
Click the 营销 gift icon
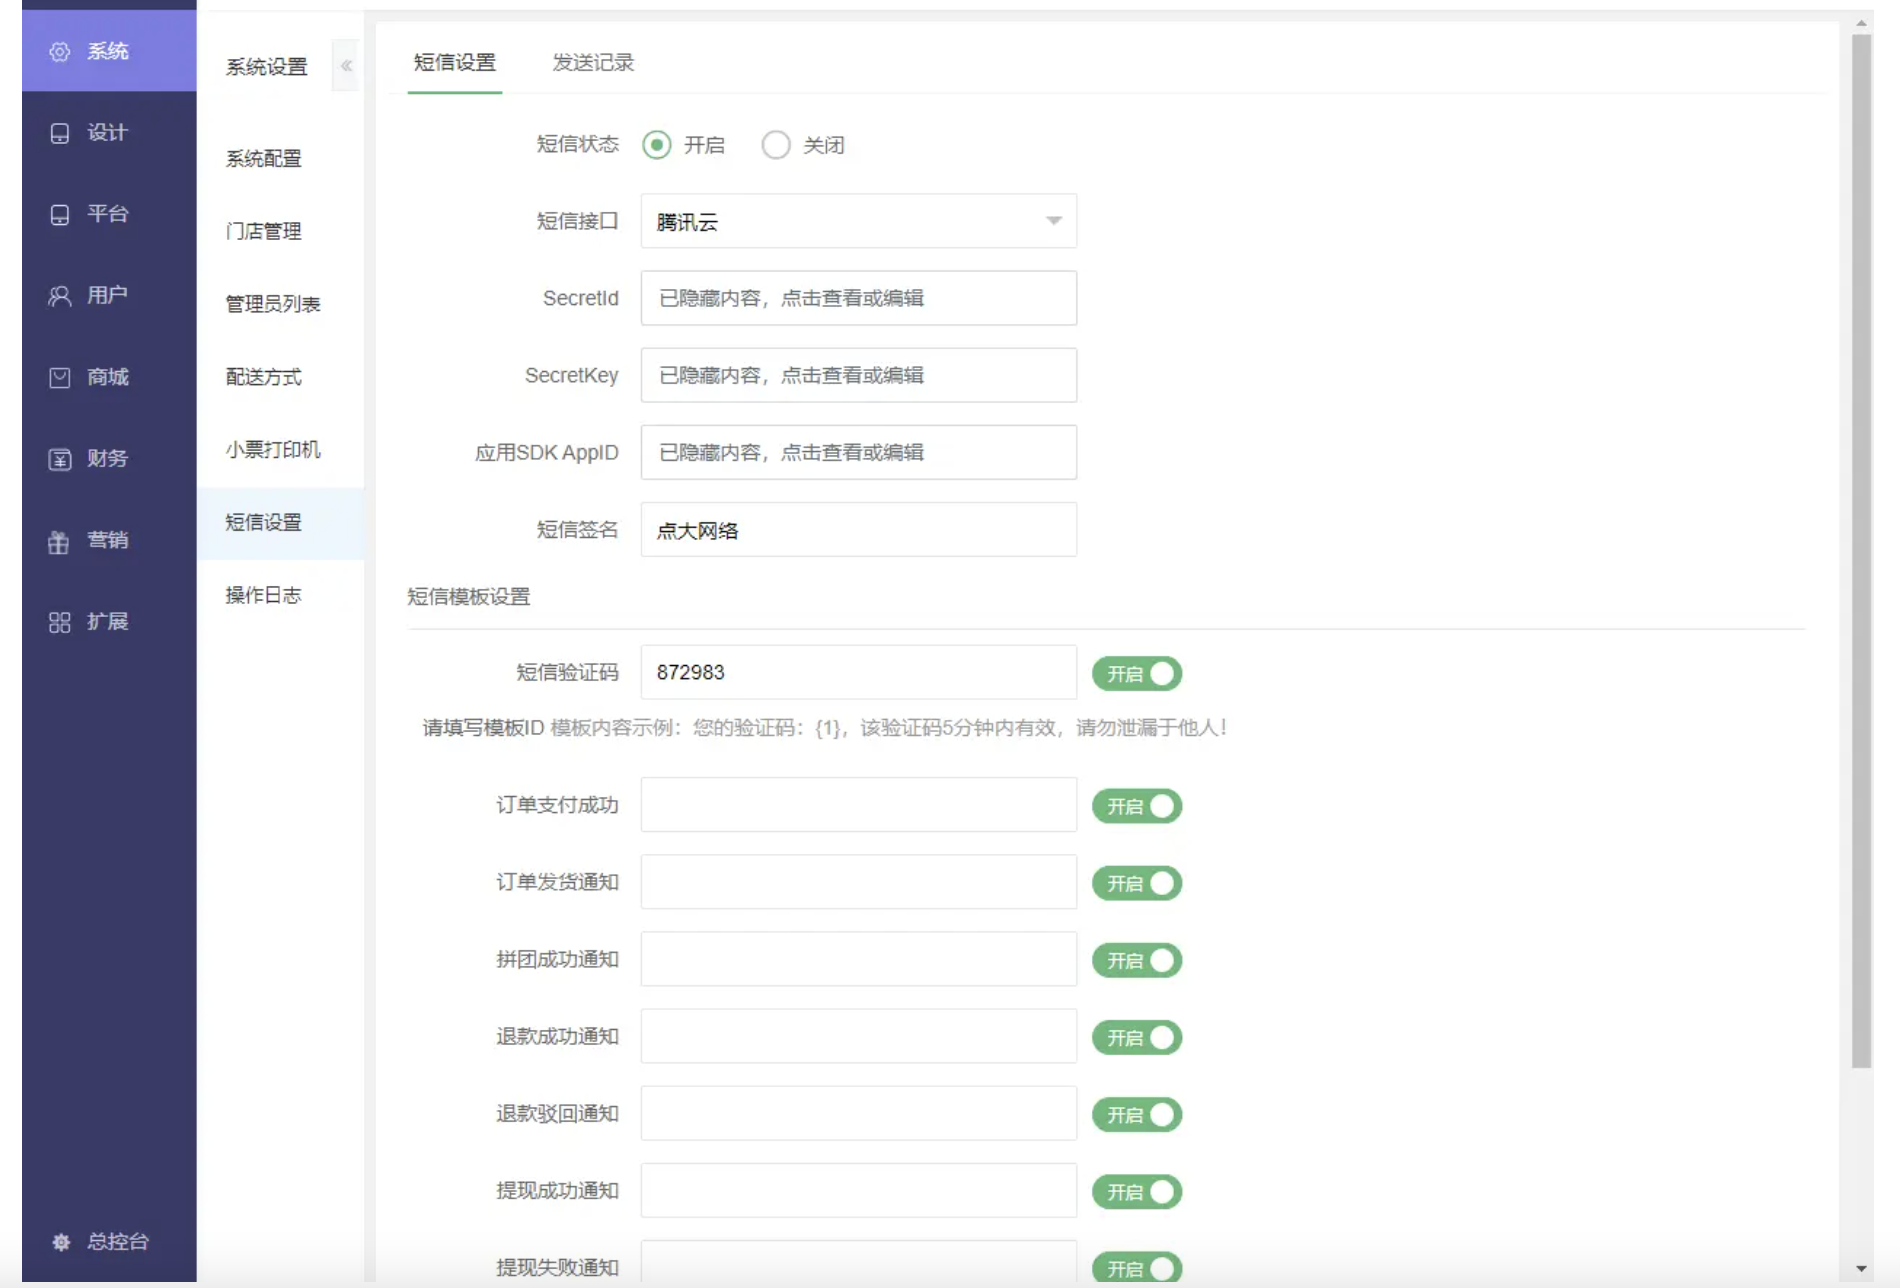tap(60, 541)
